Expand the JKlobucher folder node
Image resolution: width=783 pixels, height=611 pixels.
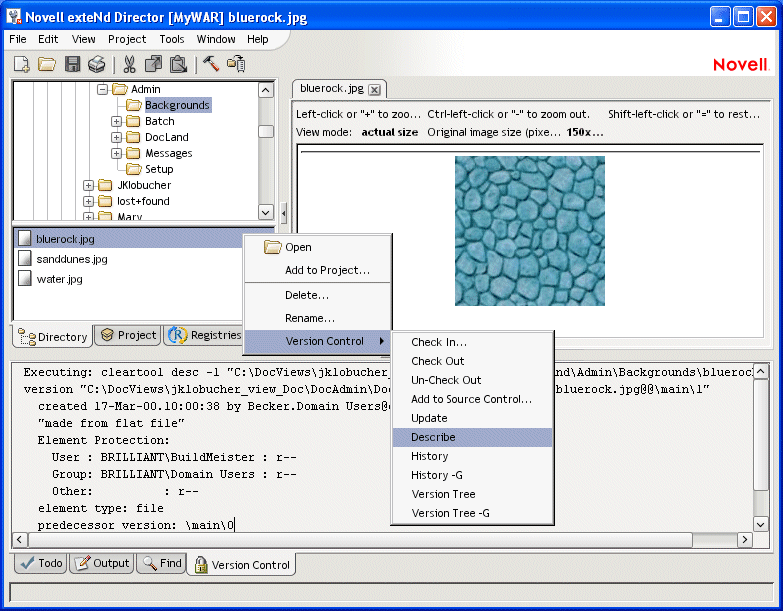[88, 185]
